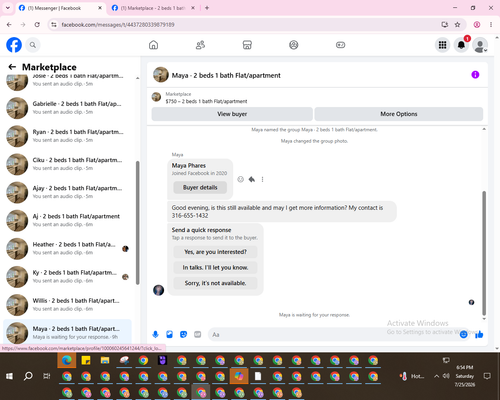This screenshot has width=500, height=400.
Task: Open the Friends icon in top navigation
Action: coord(200,45)
